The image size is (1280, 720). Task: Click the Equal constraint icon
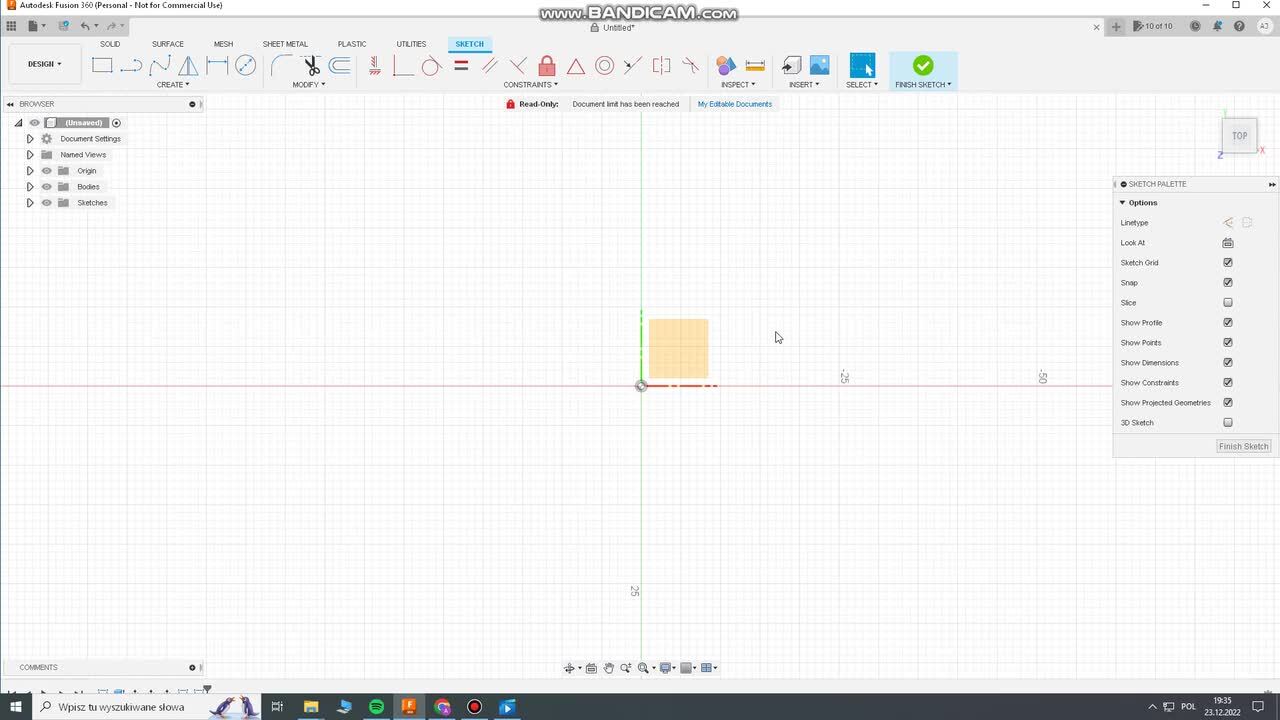coord(461,66)
